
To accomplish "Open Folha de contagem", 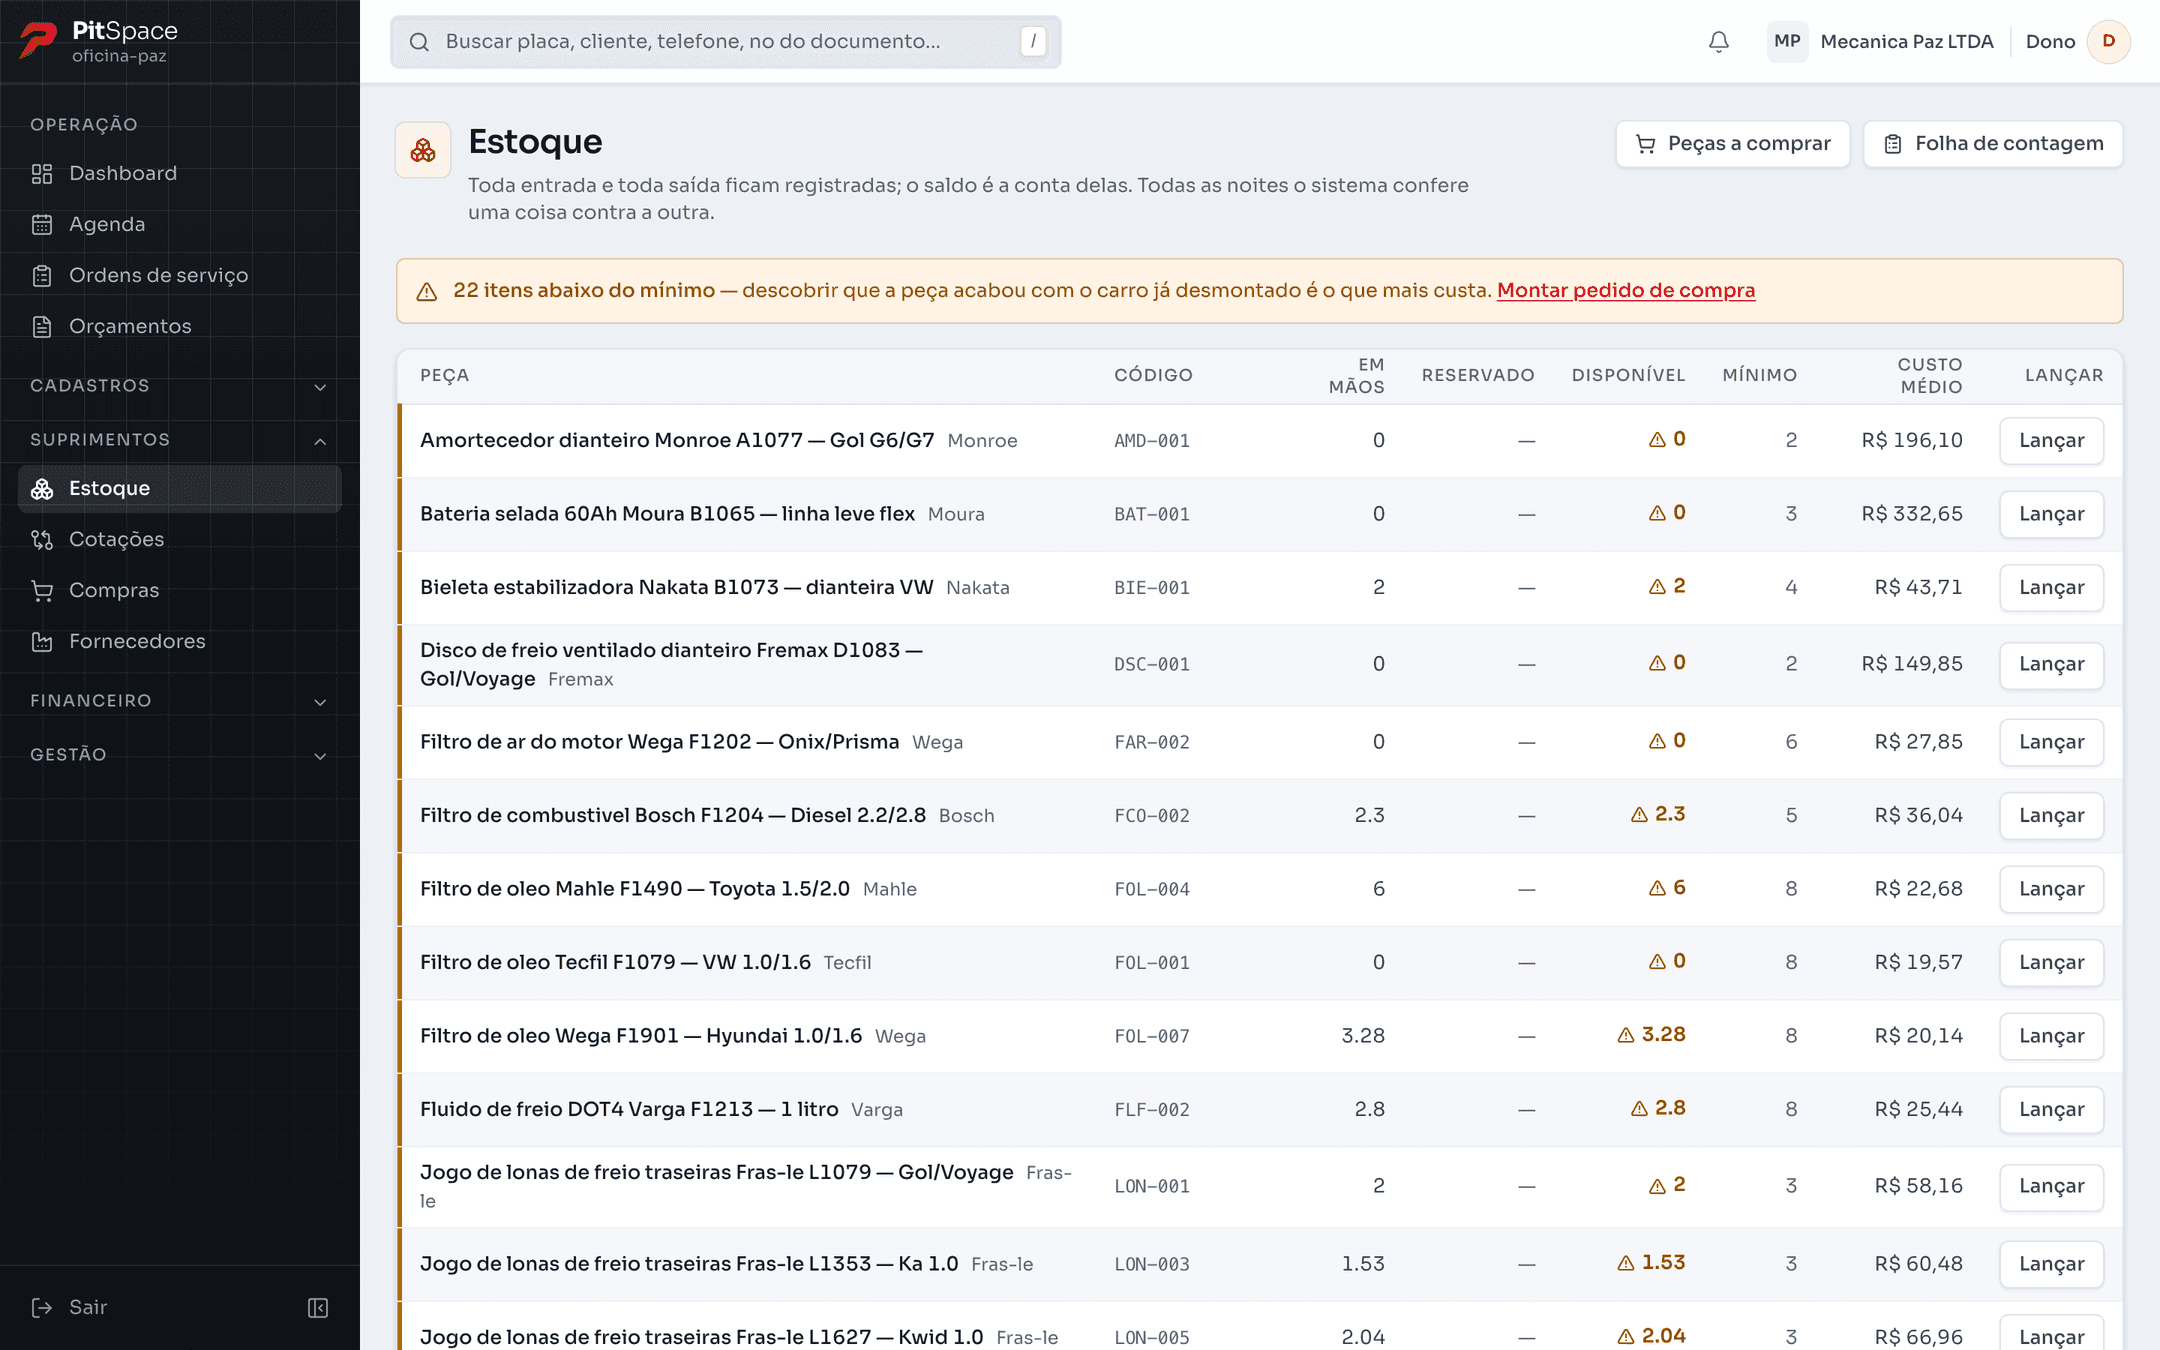I will tap(1993, 144).
